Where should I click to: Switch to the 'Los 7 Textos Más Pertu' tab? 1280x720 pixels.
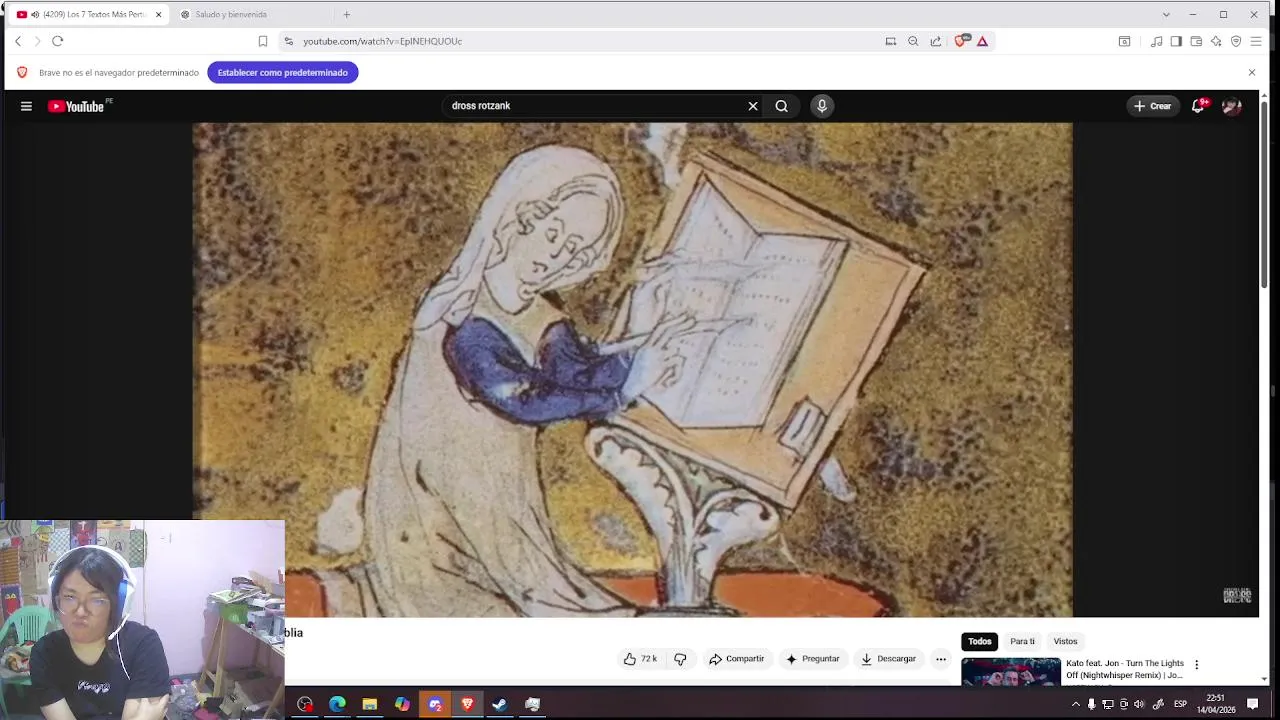[88, 14]
